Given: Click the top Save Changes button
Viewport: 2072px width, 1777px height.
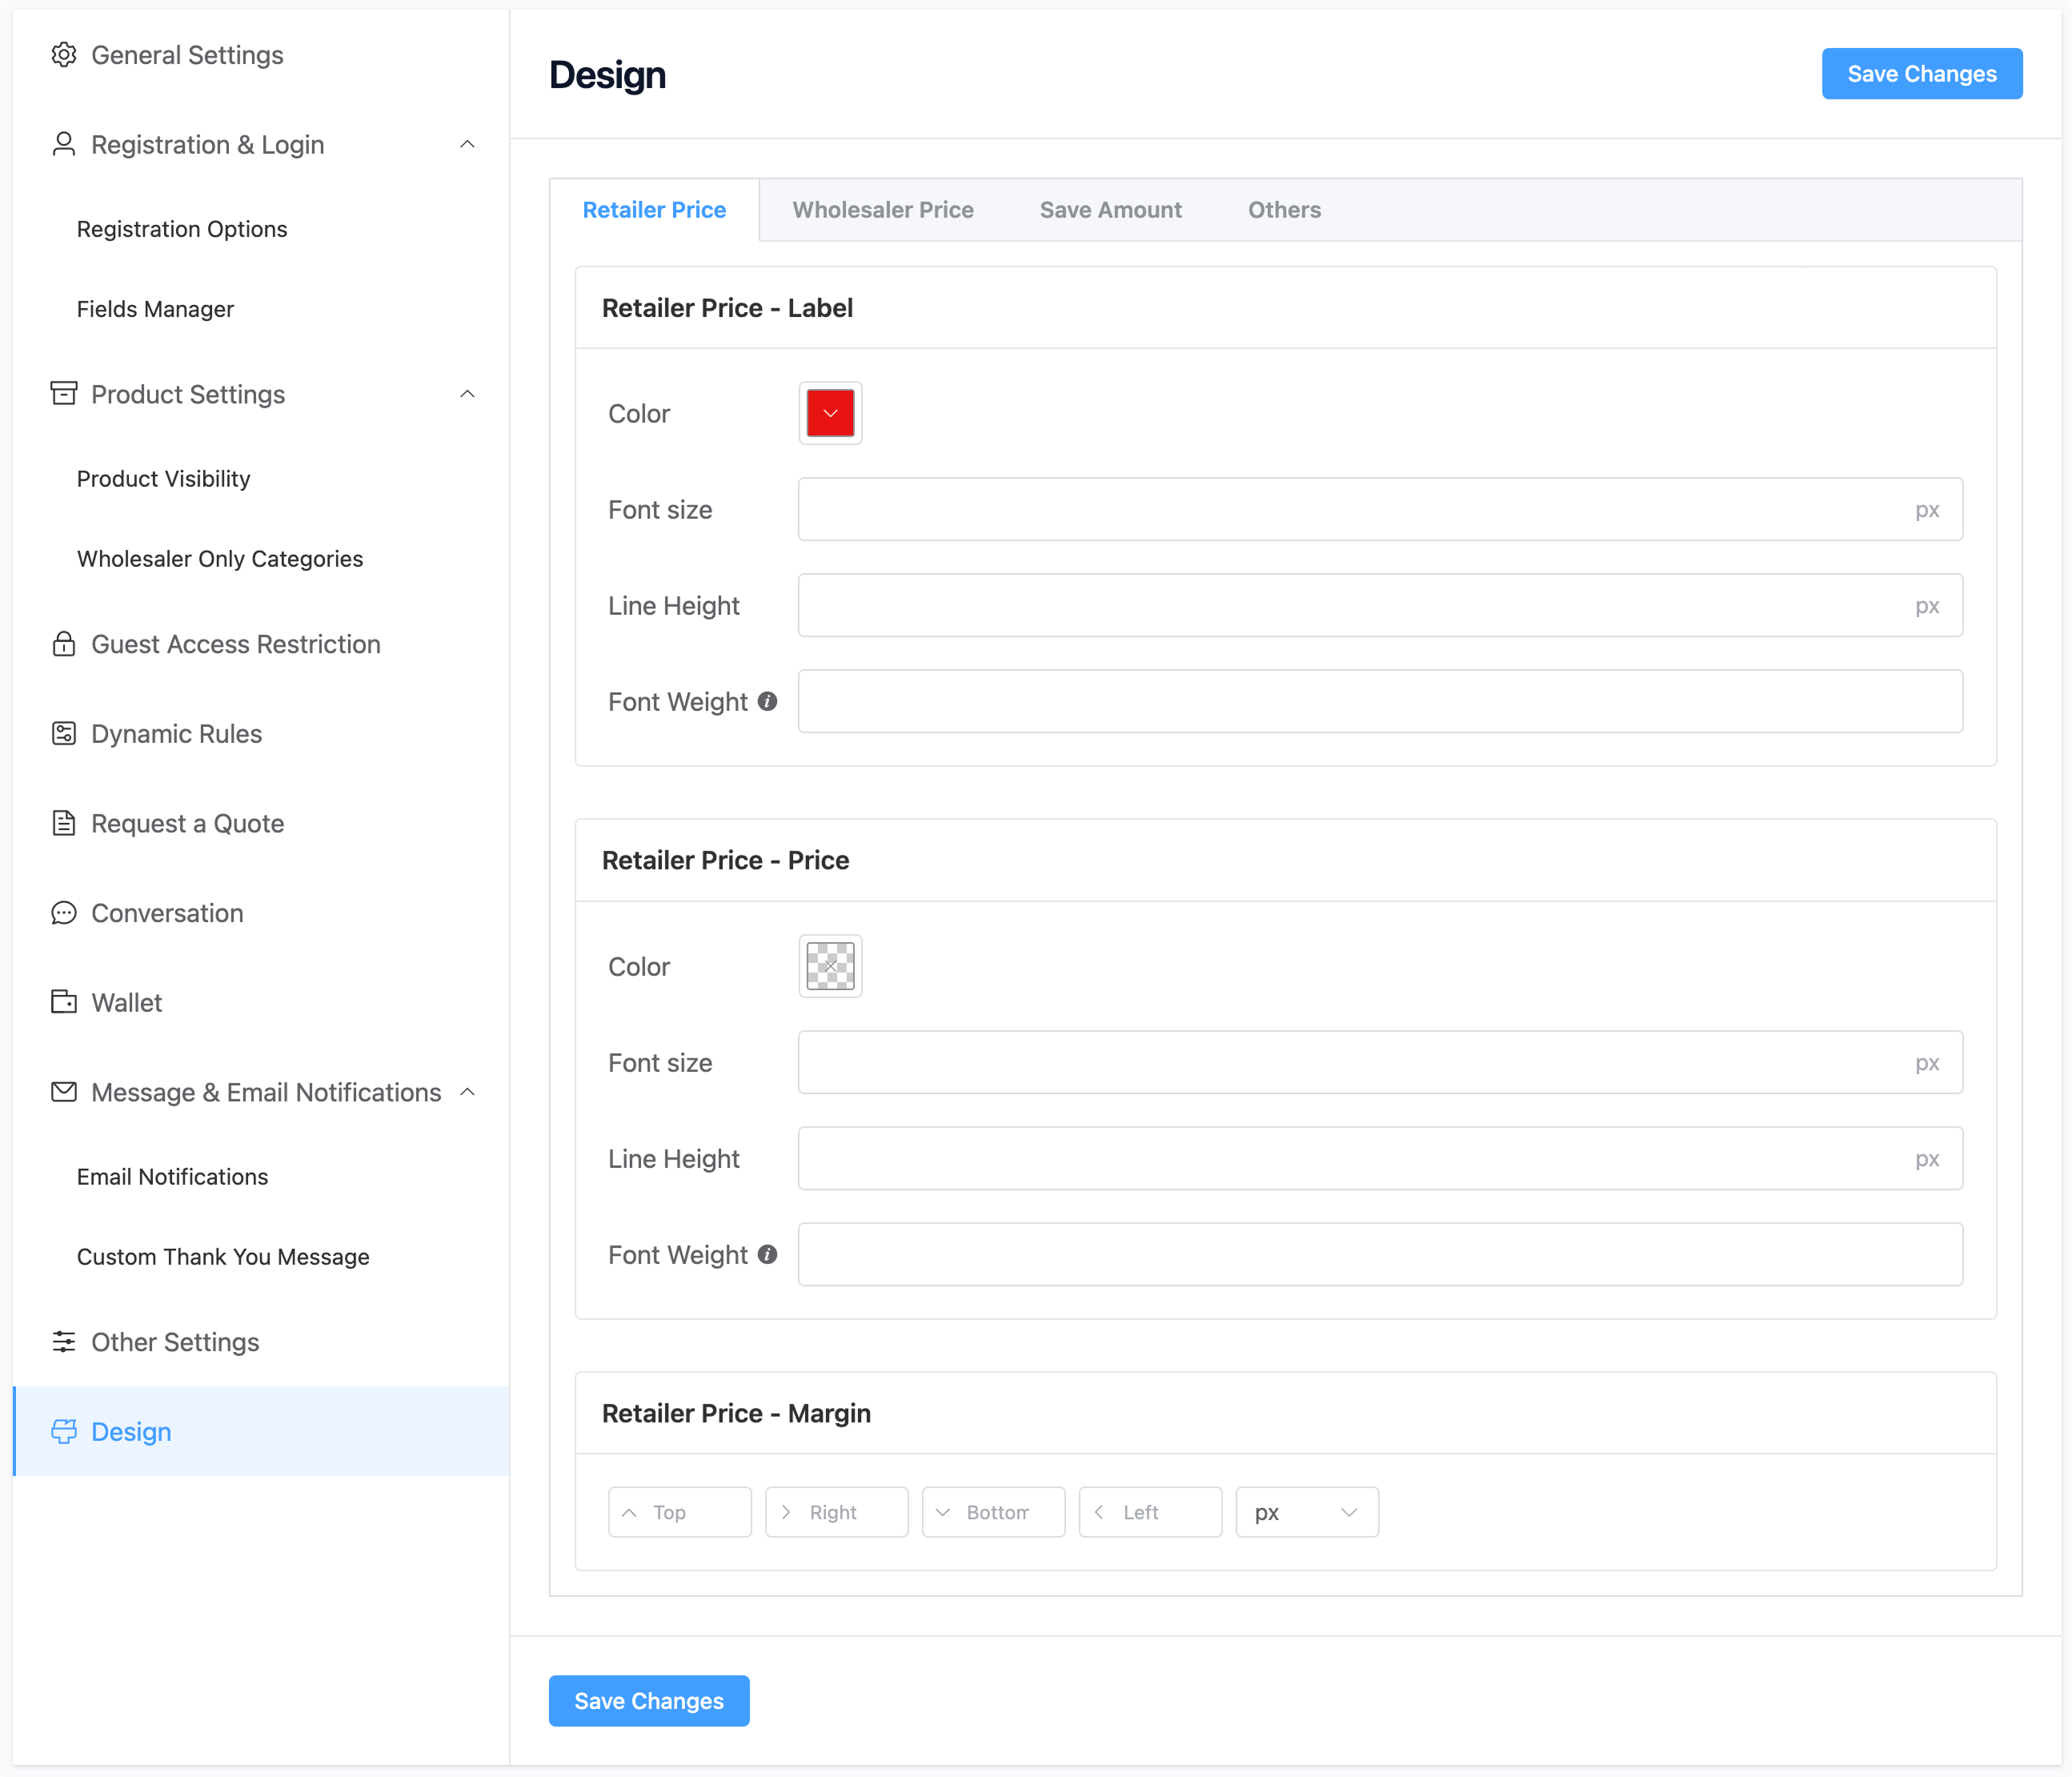Looking at the screenshot, I should pyautogui.click(x=1921, y=74).
